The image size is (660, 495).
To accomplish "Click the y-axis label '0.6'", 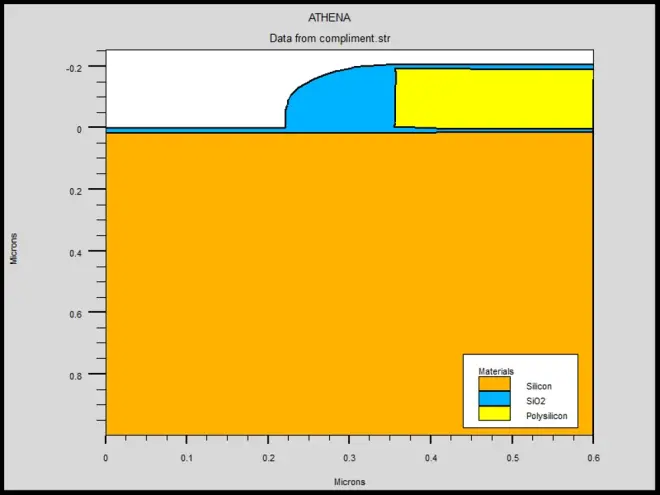I will coord(75,314).
